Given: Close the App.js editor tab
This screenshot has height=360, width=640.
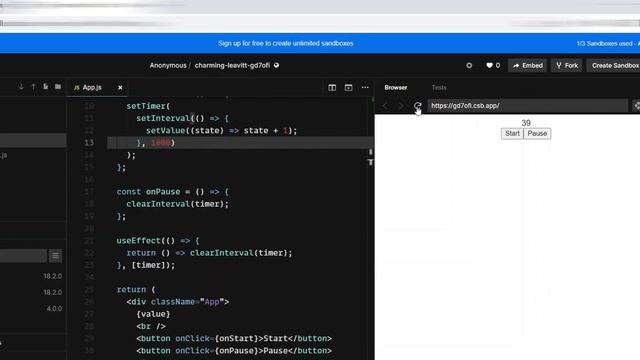Looking at the screenshot, I should (x=120, y=87).
